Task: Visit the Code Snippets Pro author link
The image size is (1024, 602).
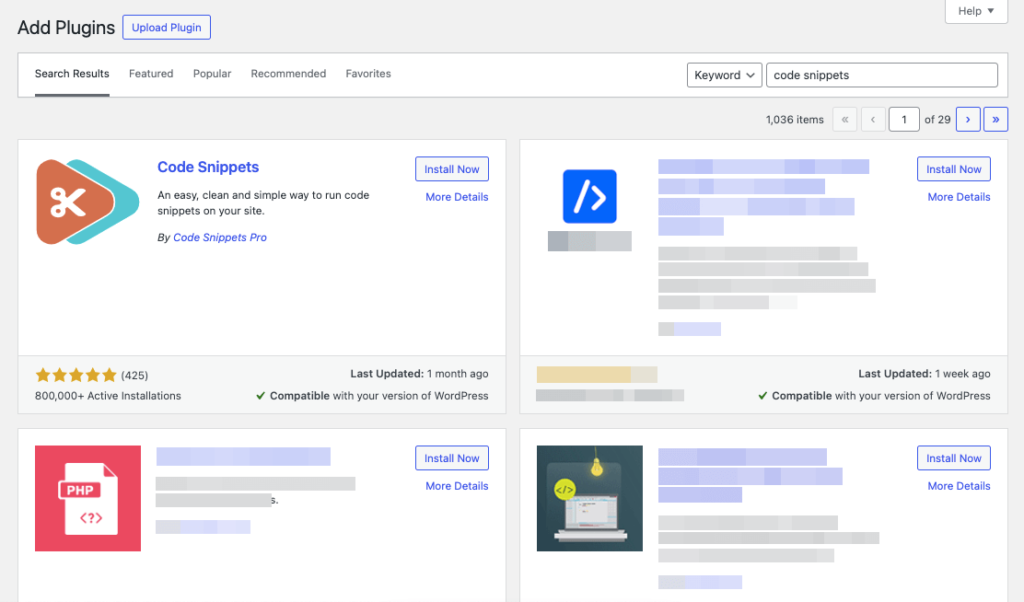Action: point(219,237)
